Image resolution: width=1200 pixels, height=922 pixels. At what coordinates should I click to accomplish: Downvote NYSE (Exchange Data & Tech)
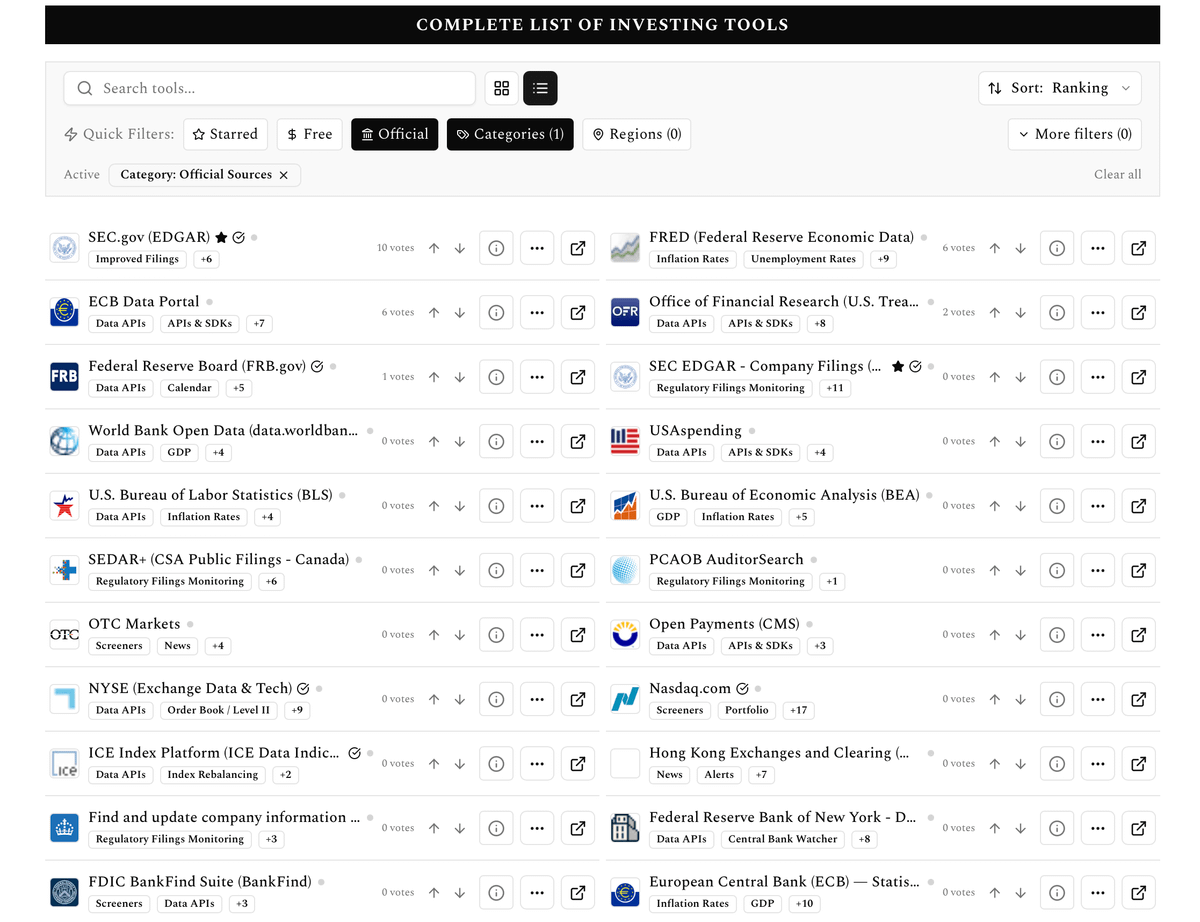pyautogui.click(x=460, y=699)
